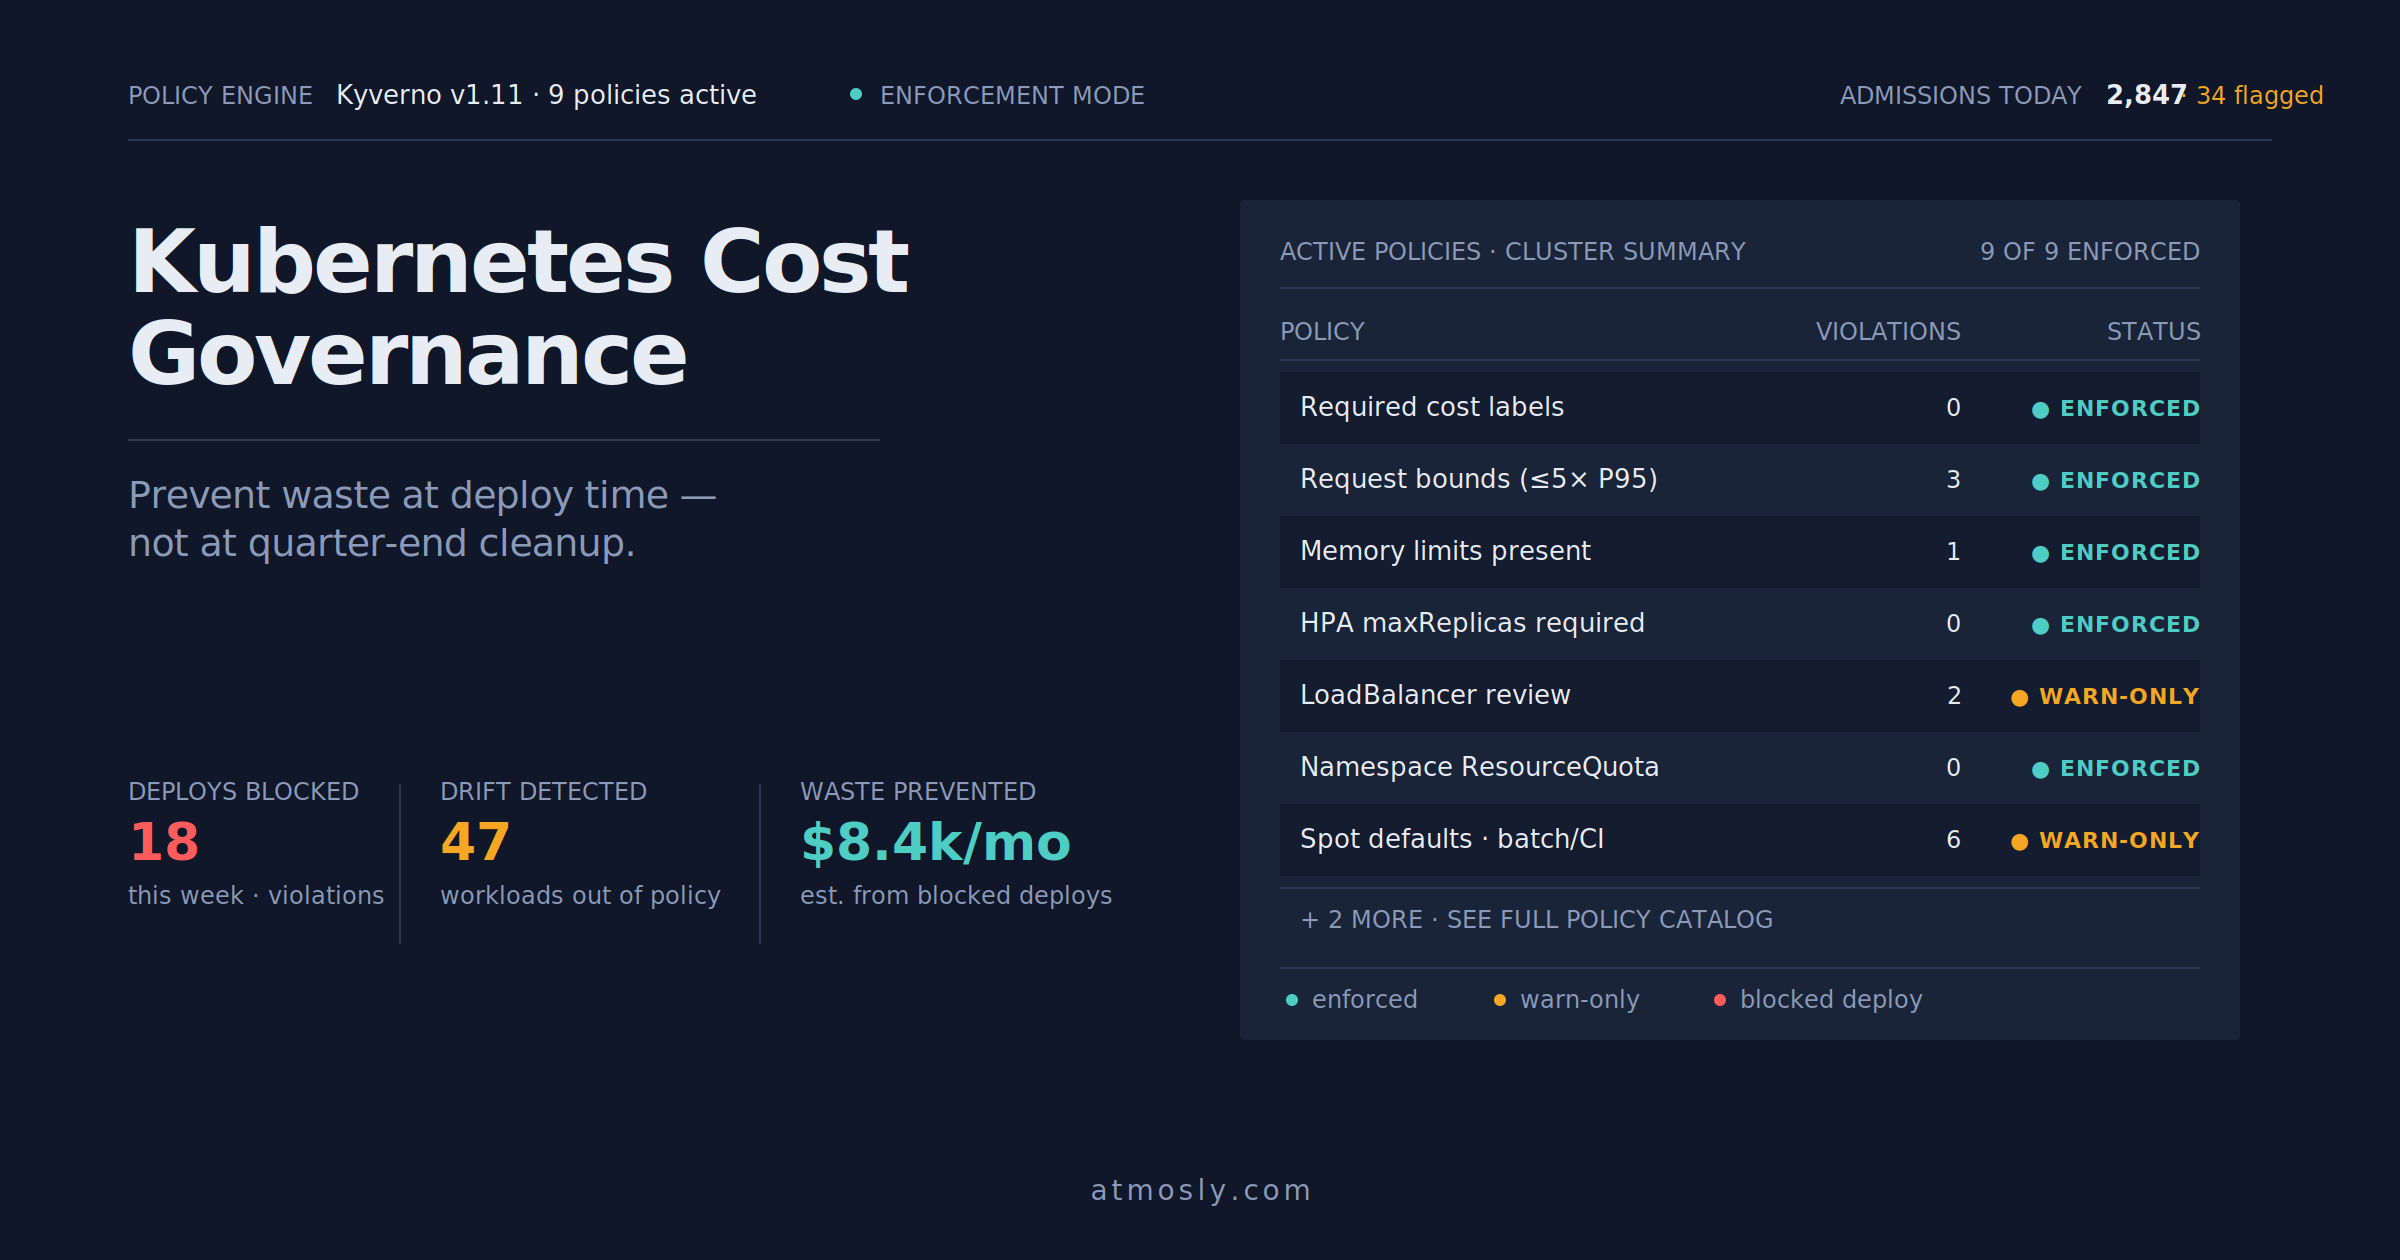
Task: Click the 9 OF 9 ENFORCED summary label
Action: 2090,252
